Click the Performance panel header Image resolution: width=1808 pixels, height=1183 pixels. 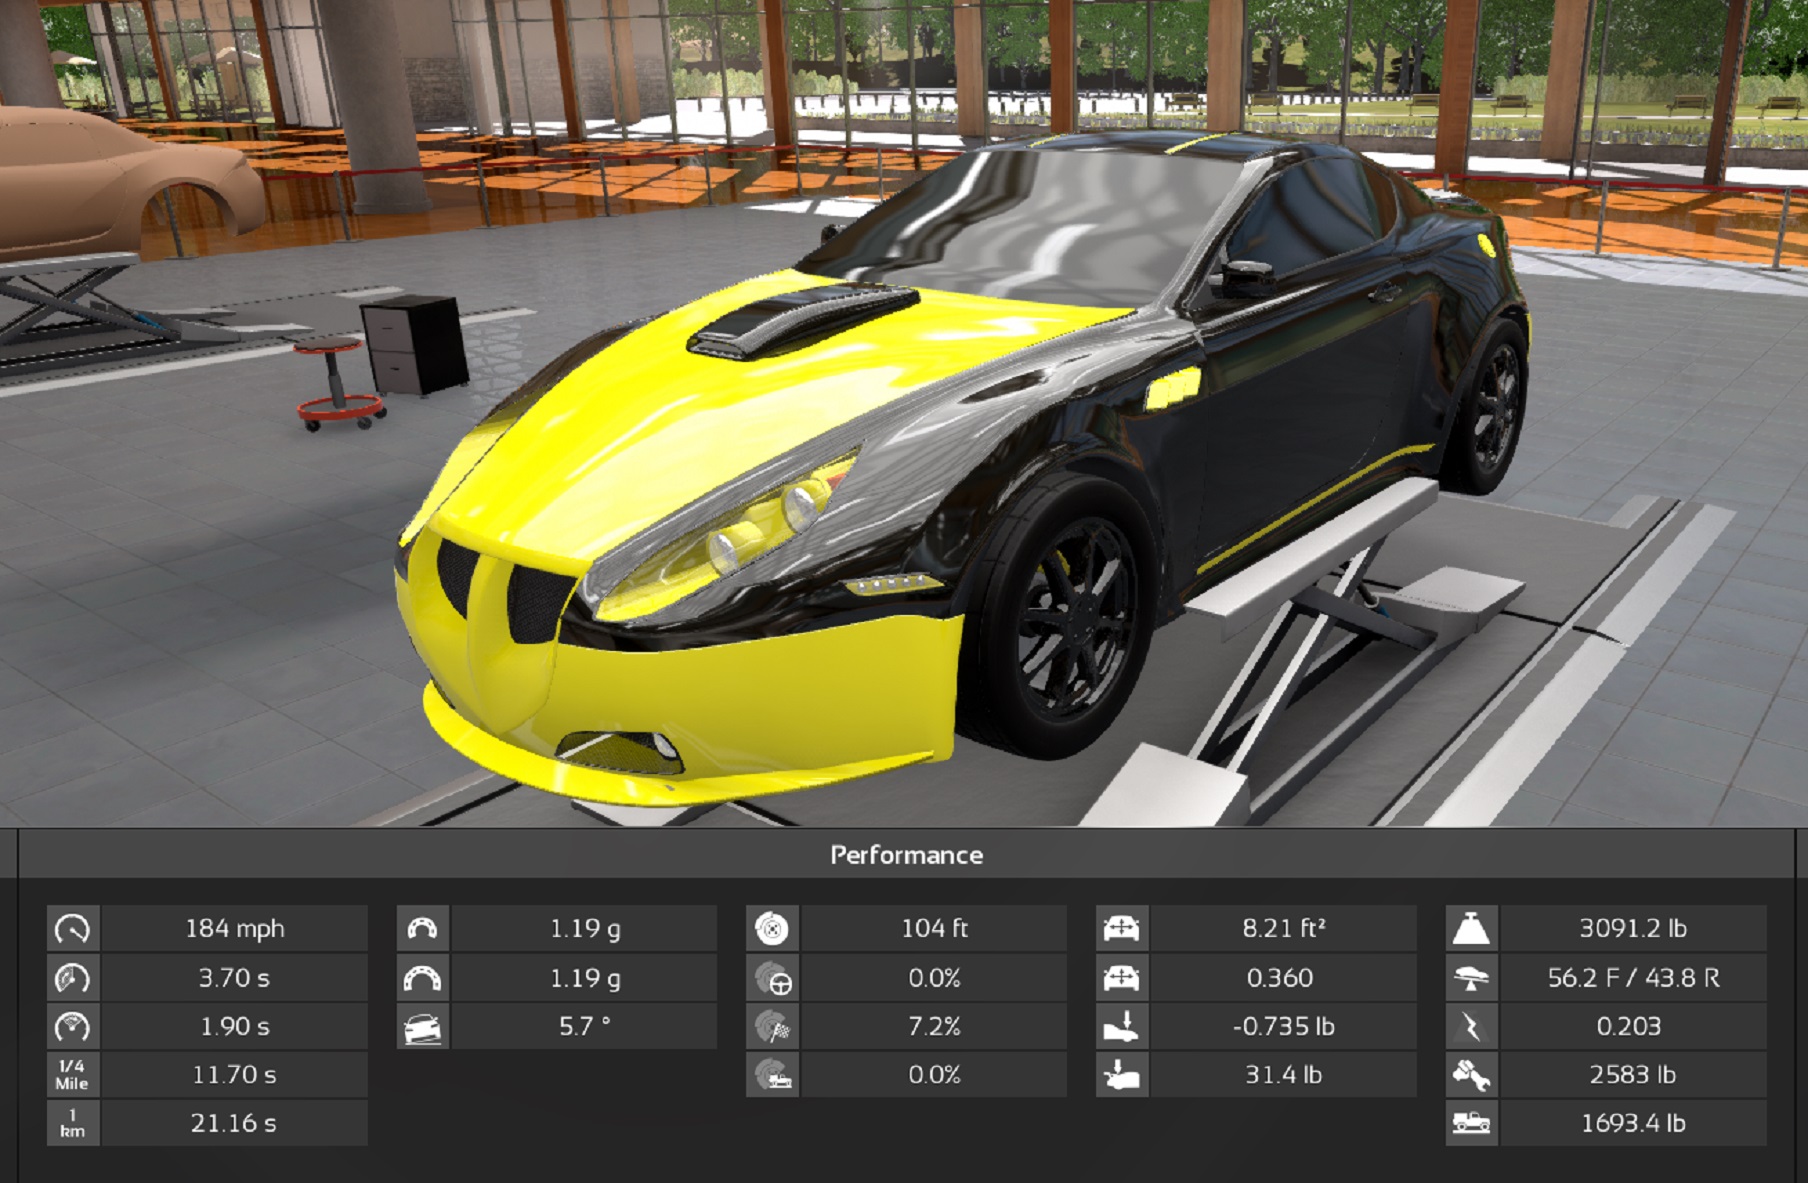pyautogui.click(x=906, y=855)
